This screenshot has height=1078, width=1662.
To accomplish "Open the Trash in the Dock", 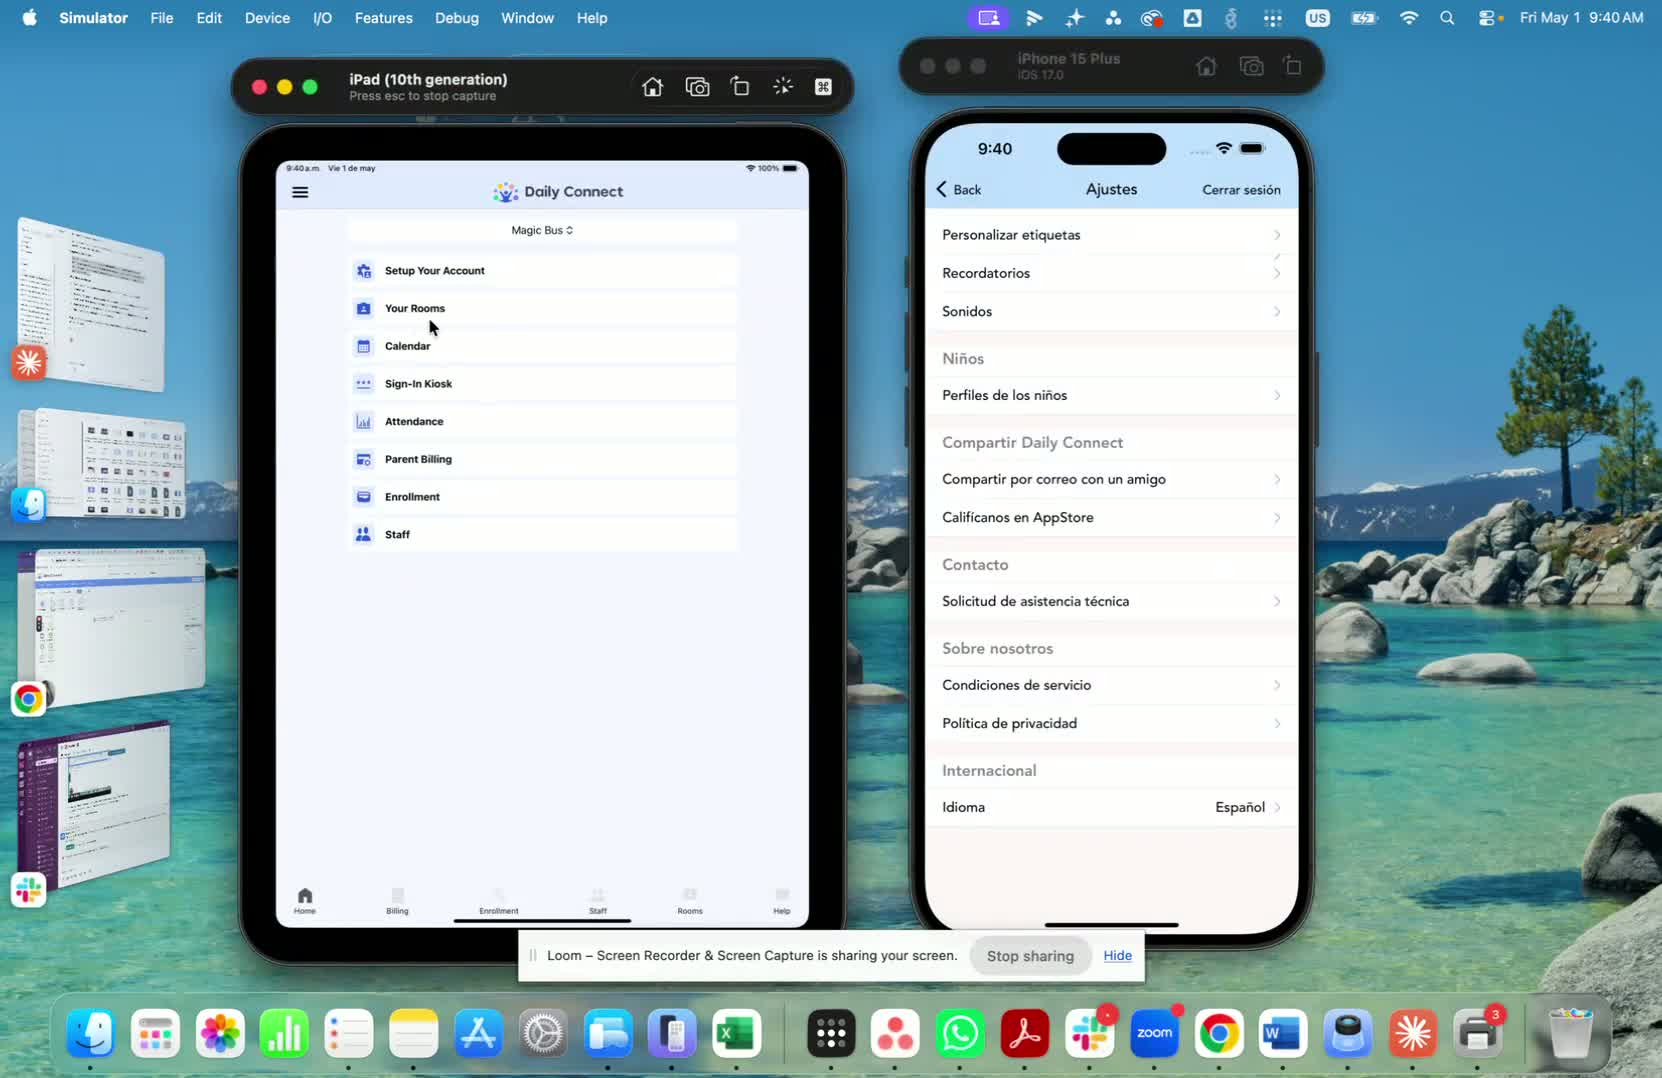I will tap(1571, 1034).
